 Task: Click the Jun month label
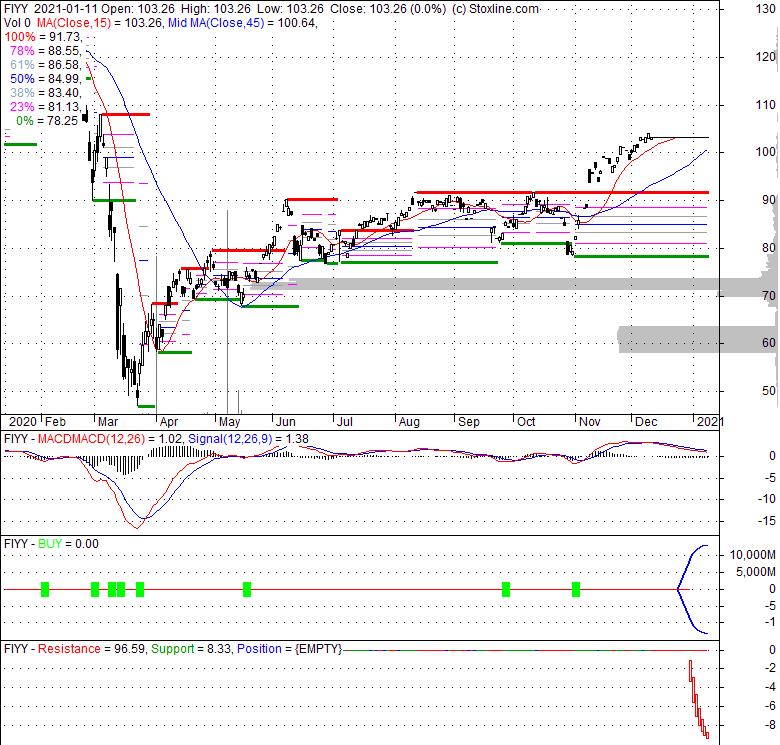(286, 422)
